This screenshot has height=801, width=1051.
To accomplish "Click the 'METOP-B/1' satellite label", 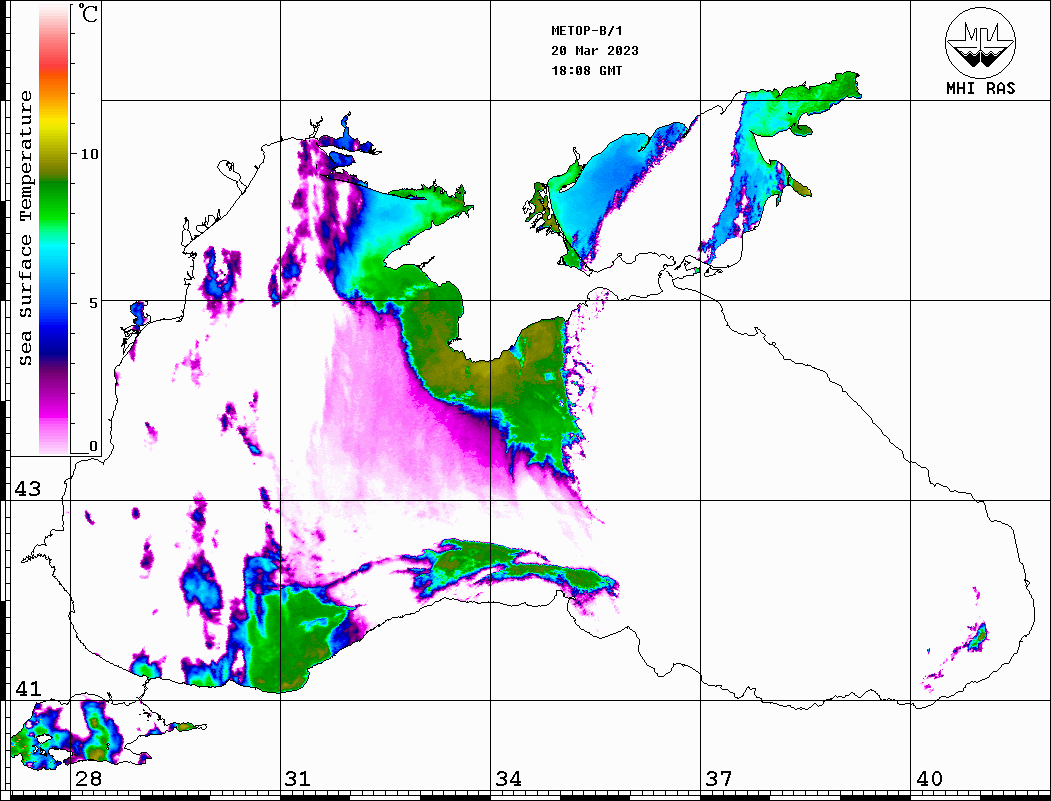I will pos(586,31).
